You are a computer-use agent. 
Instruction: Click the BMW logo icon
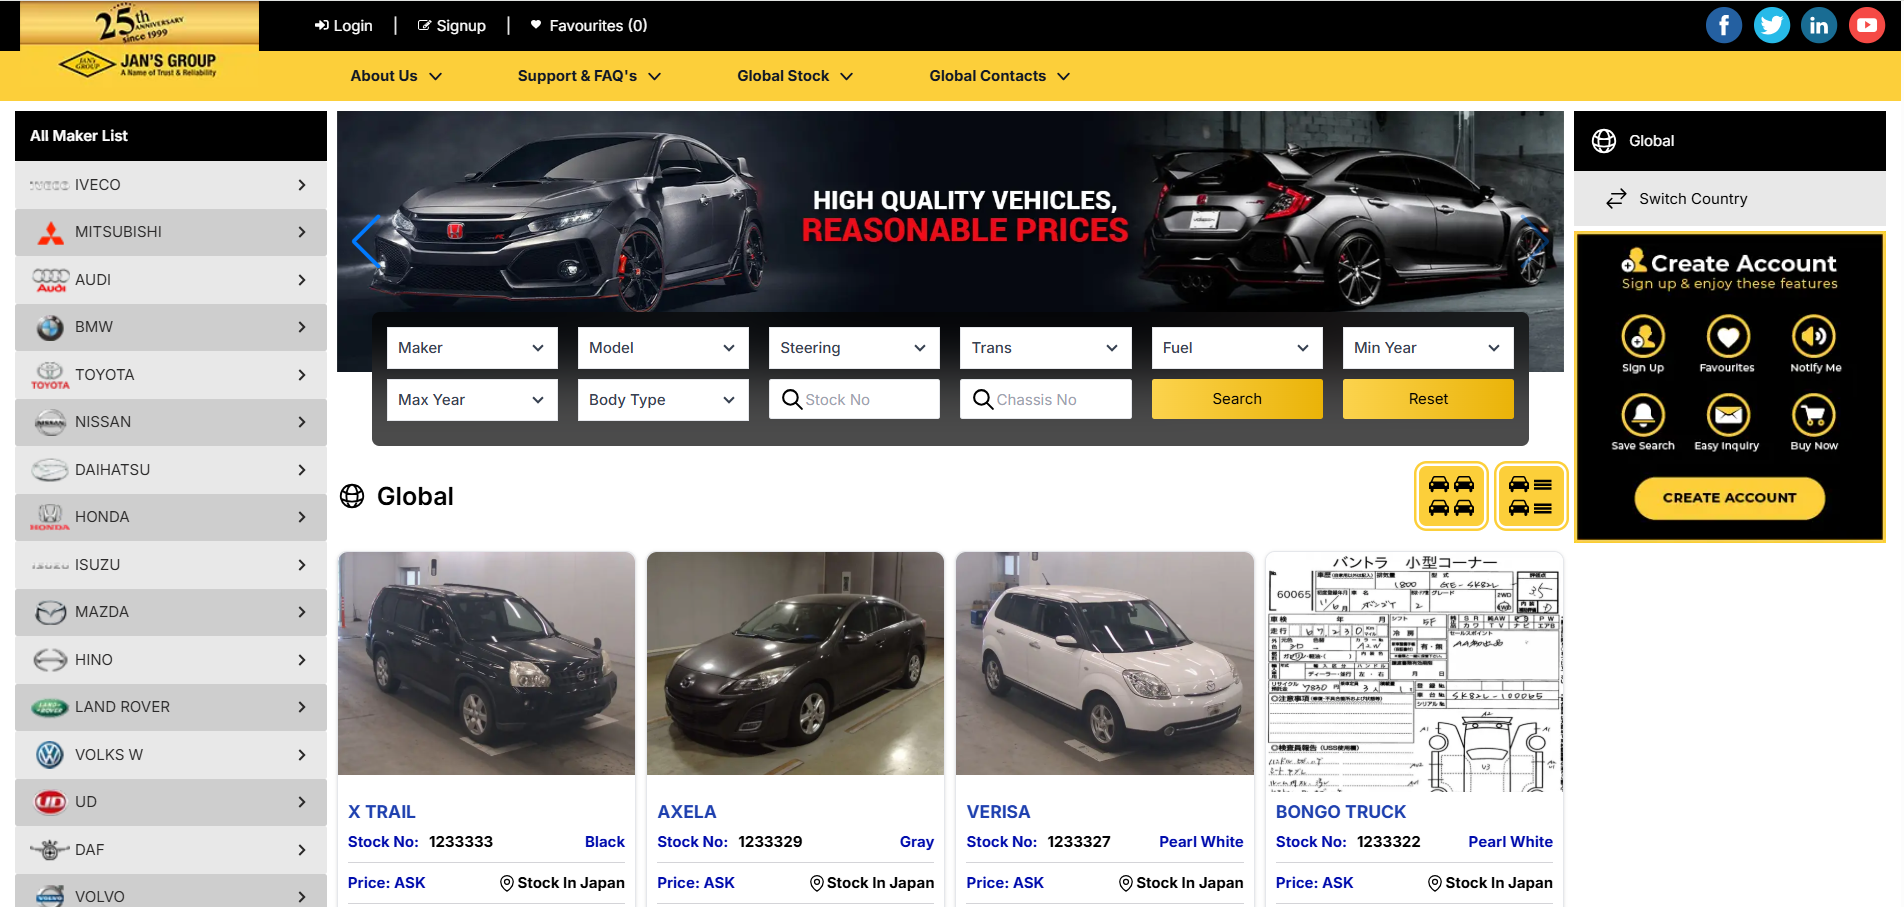click(x=50, y=327)
